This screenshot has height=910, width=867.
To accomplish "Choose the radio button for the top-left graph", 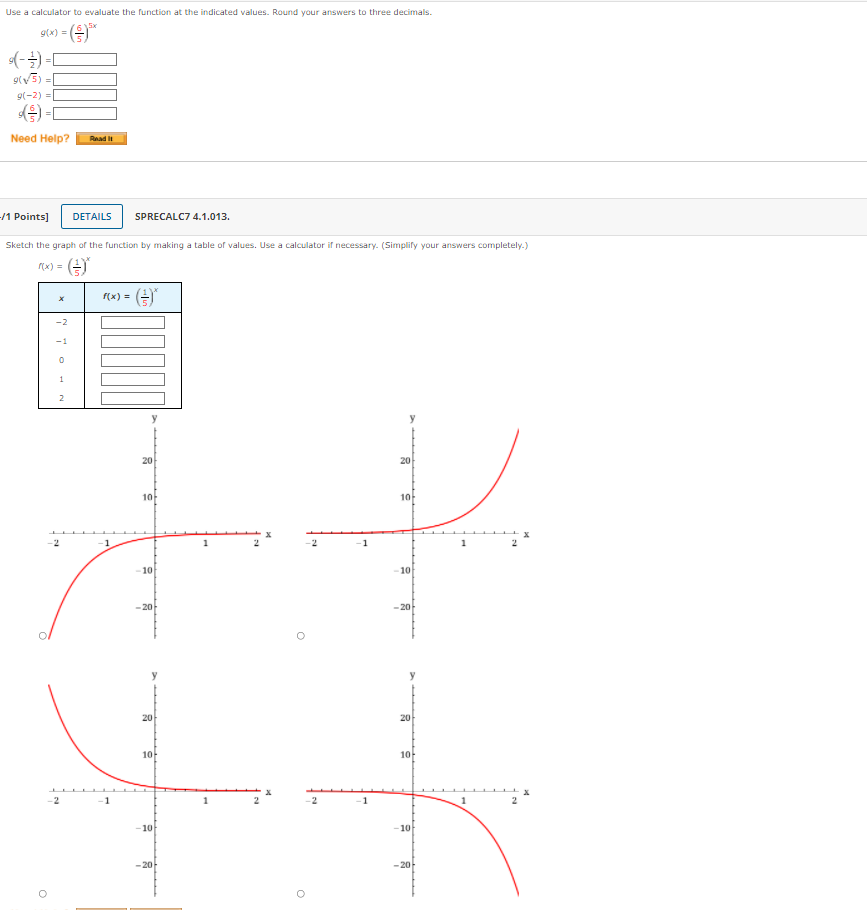I will click(42, 635).
